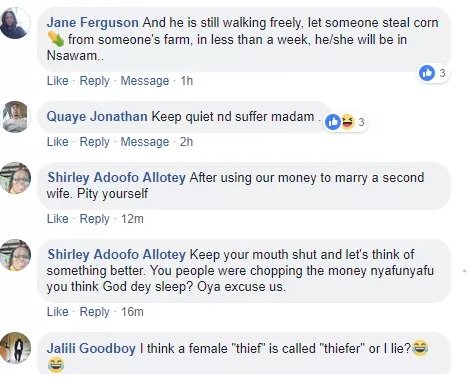Screen dimensions: 468x384
Task: Like Quaye Jonathan's comment
Action: click(x=57, y=142)
